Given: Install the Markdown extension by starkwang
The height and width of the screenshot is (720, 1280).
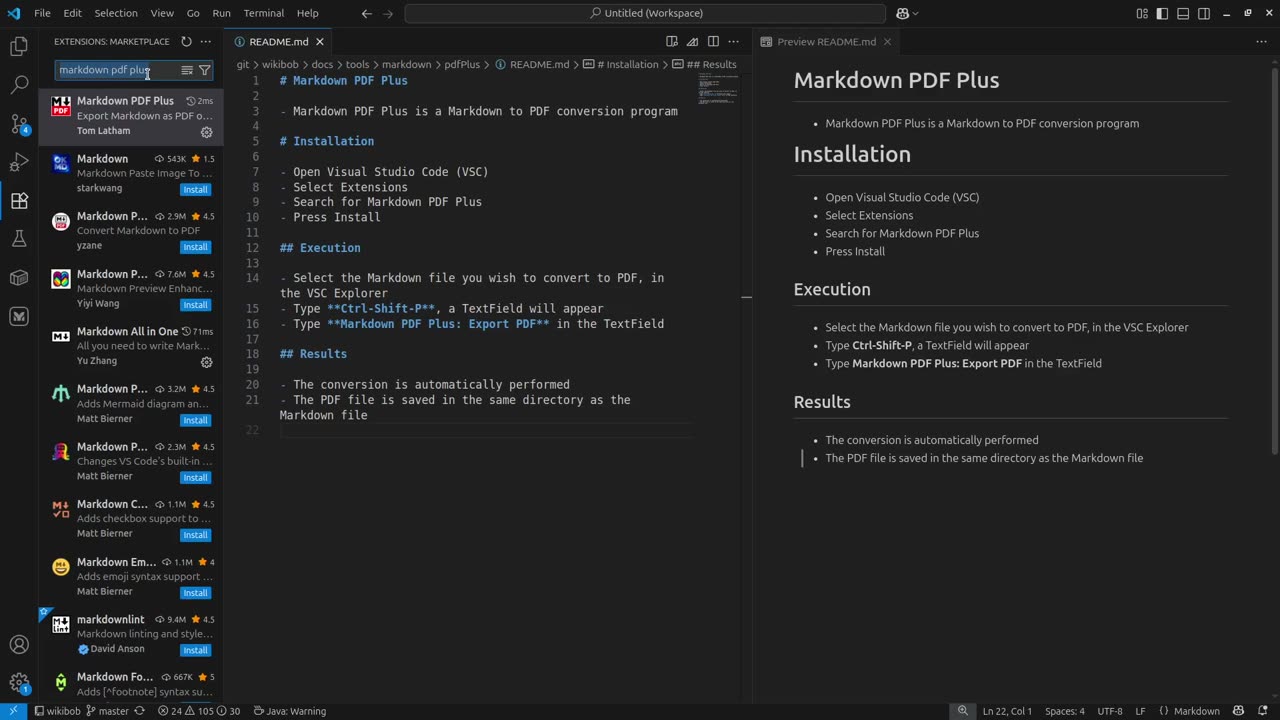Looking at the screenshot, I should pyautogui.click(x=195, y=189).
